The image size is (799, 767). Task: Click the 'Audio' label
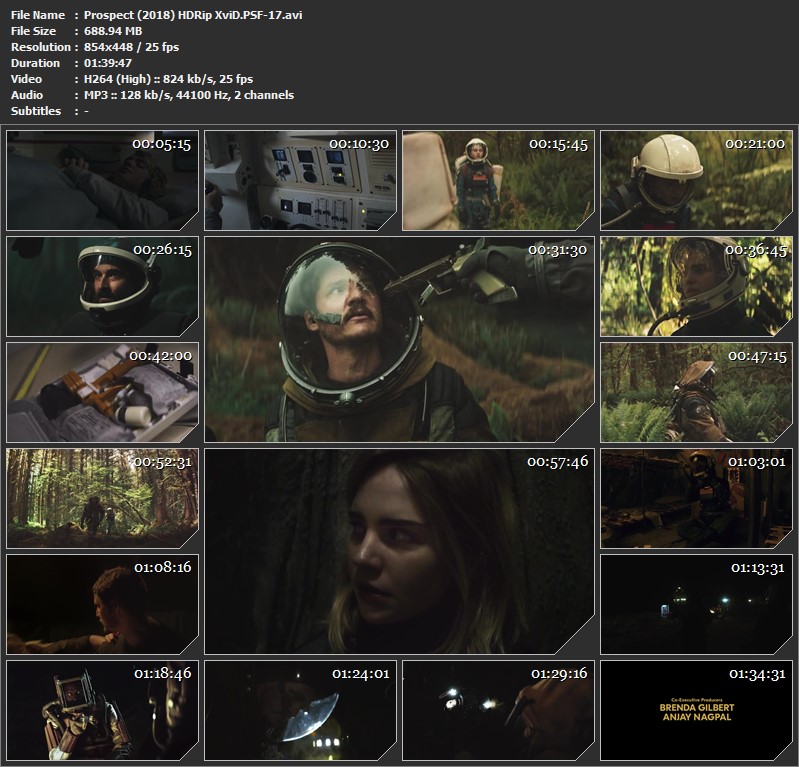27,95
